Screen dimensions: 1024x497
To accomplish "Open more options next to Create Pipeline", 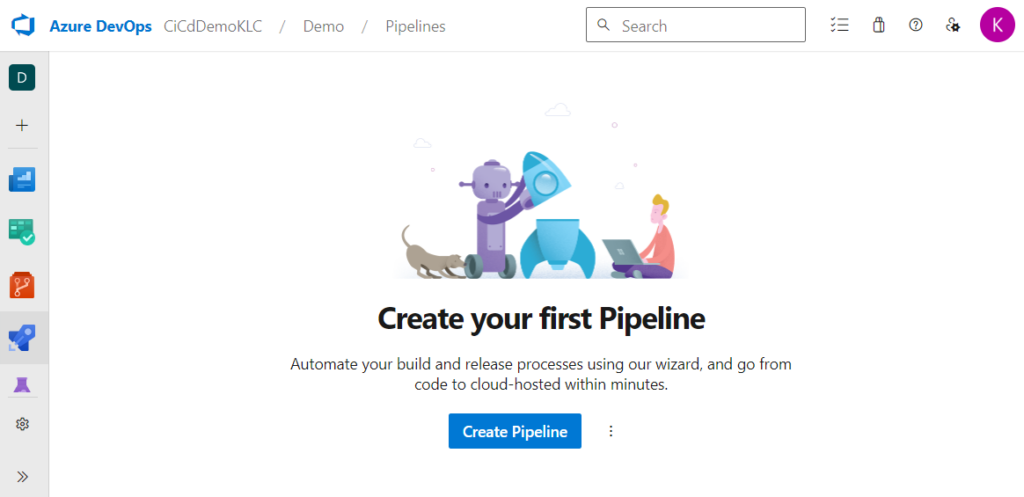I will pos(611,431).
